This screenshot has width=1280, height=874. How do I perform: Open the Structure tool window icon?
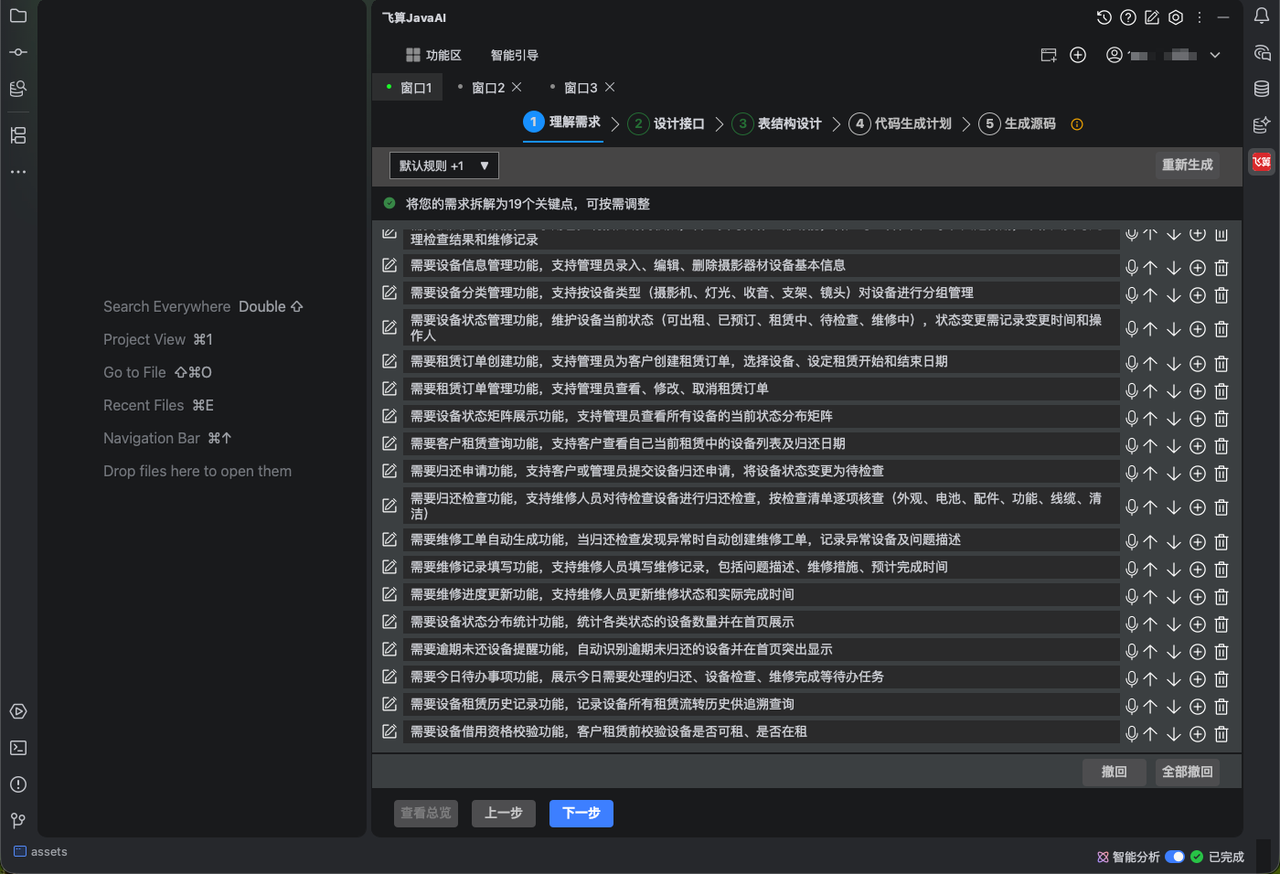point(18,135)
